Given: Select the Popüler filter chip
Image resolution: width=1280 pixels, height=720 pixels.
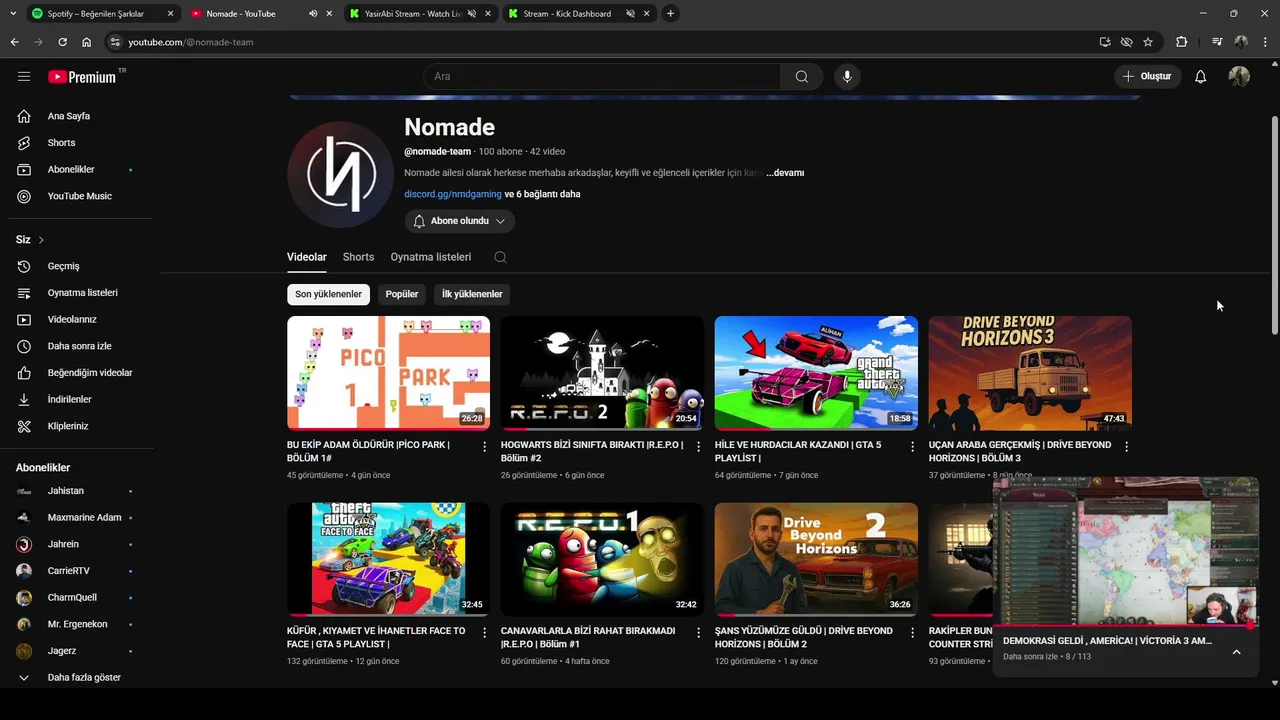Looking at the screenshot, I should [x=402, y=294].
